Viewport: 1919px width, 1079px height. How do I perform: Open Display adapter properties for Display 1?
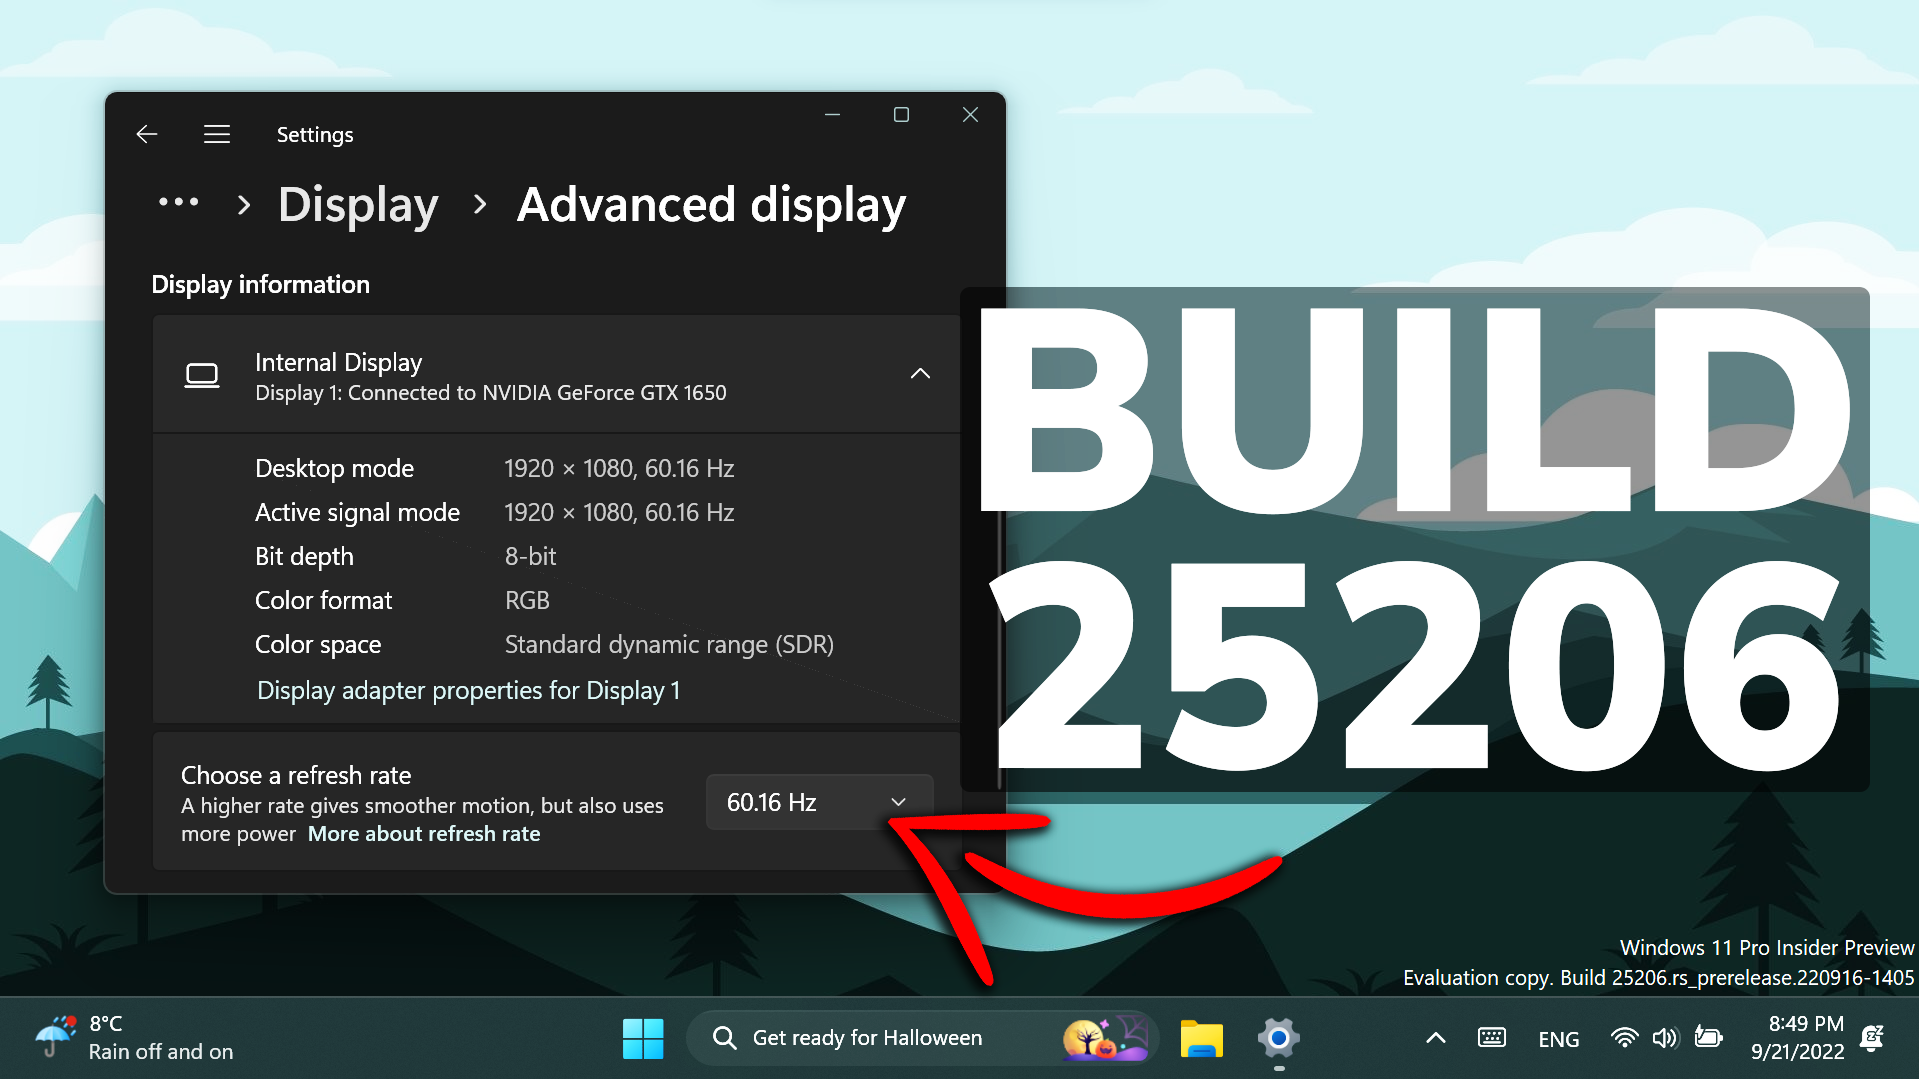click(468, 690)
